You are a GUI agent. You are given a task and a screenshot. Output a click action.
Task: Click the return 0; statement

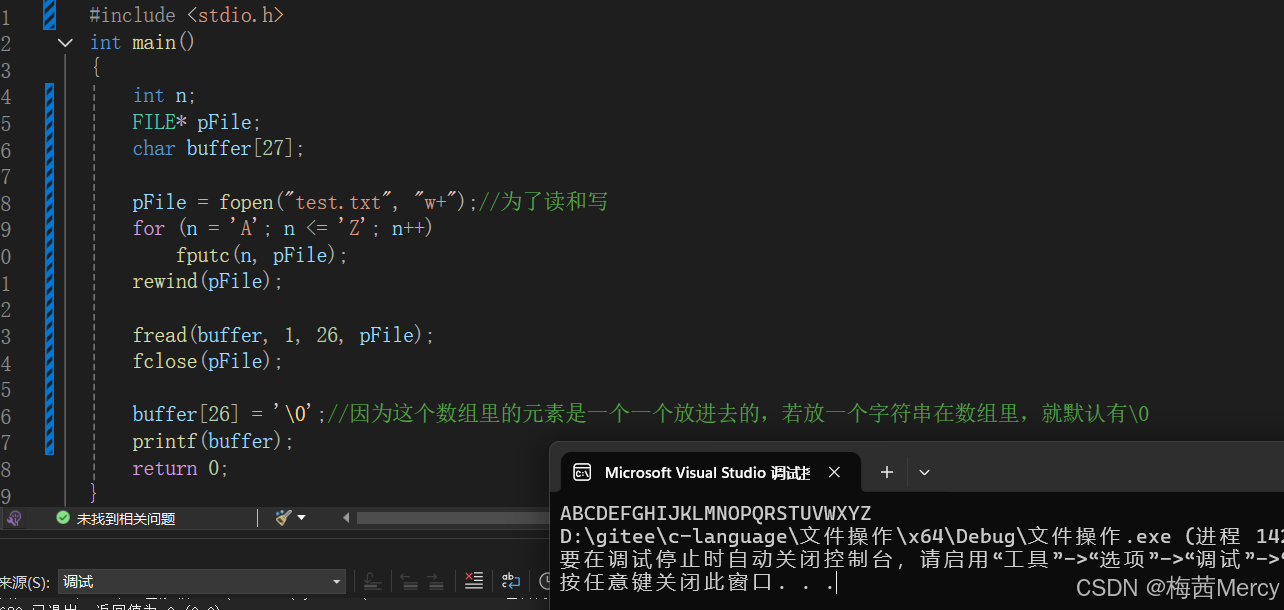(180, 468)
